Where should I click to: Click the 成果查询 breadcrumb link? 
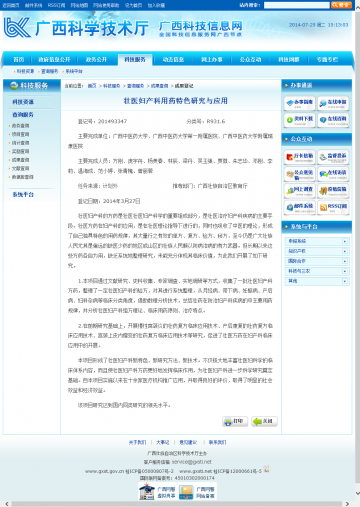160,86
